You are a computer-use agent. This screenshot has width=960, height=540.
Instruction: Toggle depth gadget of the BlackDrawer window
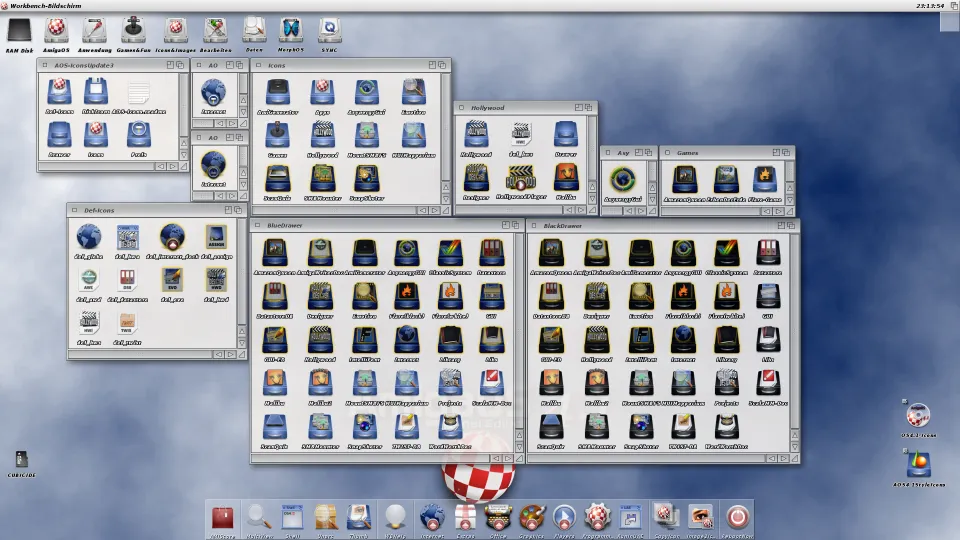(793, 226)
